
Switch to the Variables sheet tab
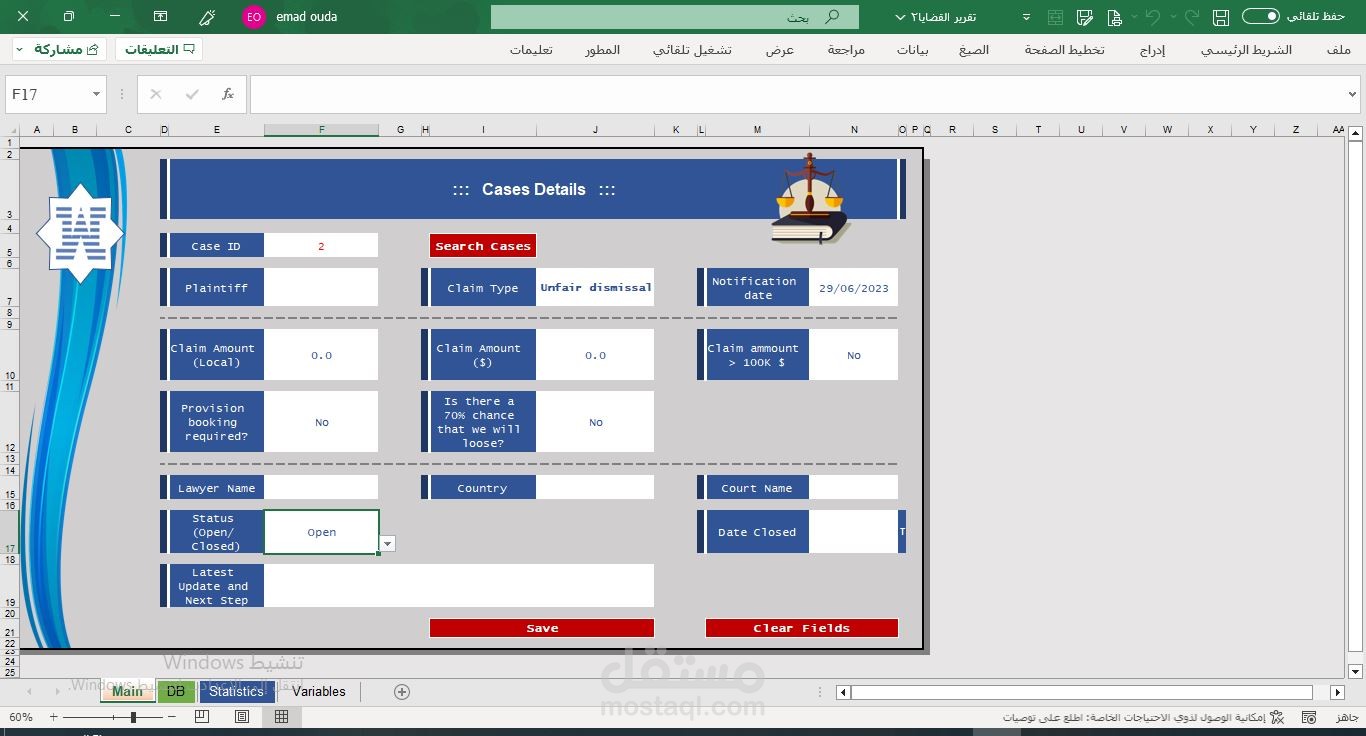(319, 691)
